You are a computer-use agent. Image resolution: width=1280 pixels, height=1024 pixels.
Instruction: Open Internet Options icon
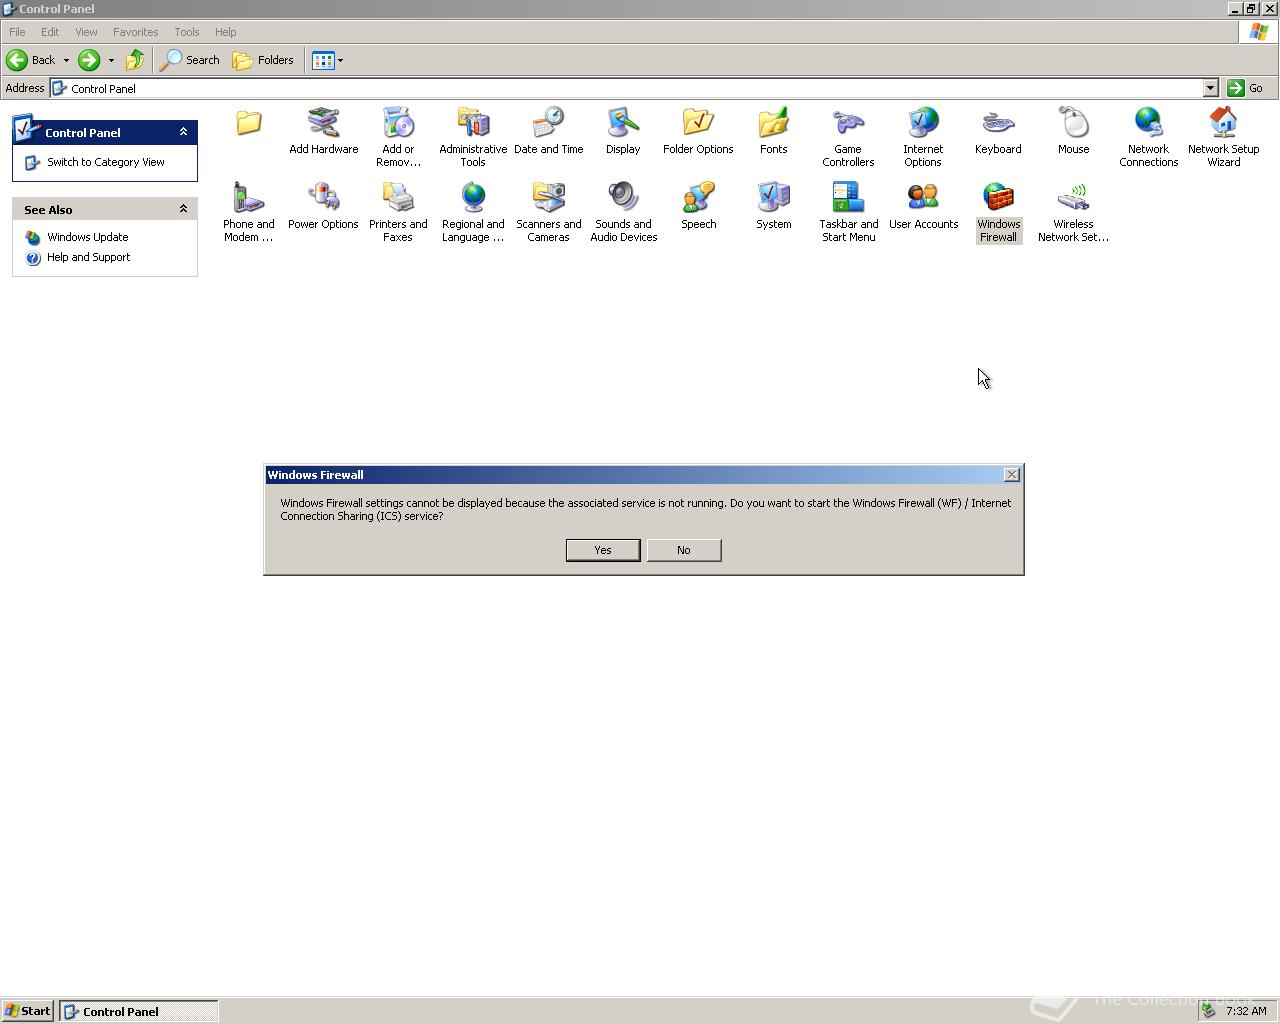coord(923,137)
